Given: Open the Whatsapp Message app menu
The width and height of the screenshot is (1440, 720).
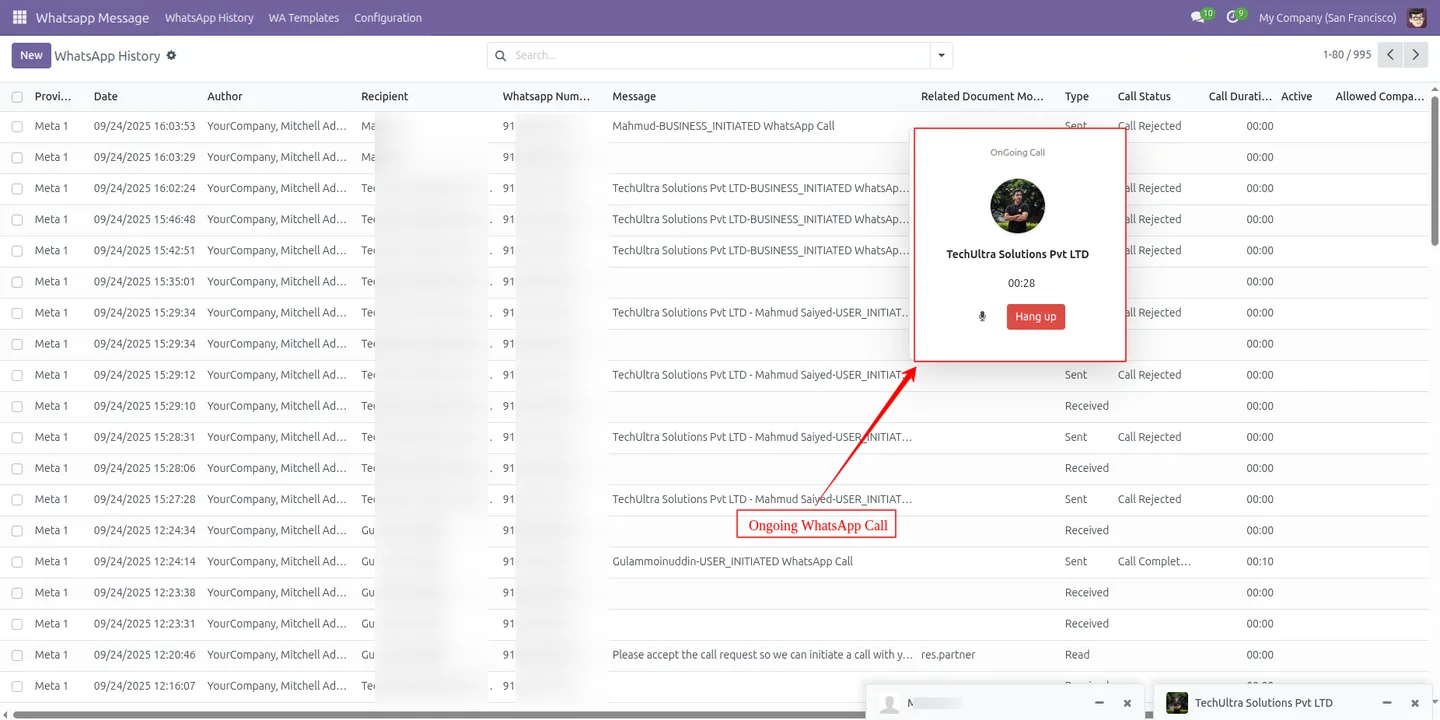Looking at the screenshot, I should pos(92,18).
